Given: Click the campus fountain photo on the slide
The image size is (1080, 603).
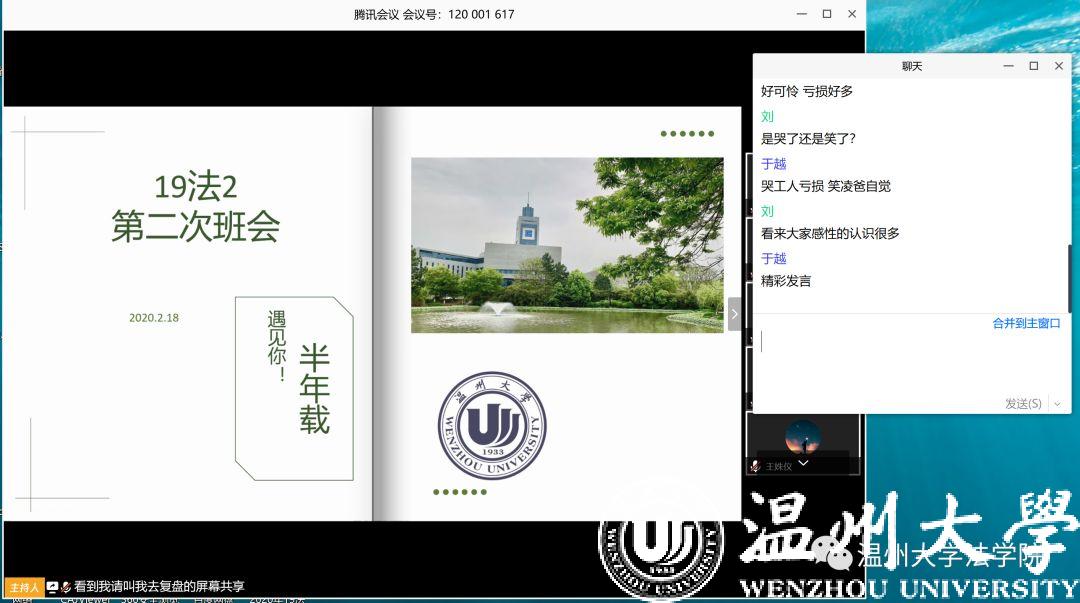Looking at the screenshot, I should click(567, 245).
